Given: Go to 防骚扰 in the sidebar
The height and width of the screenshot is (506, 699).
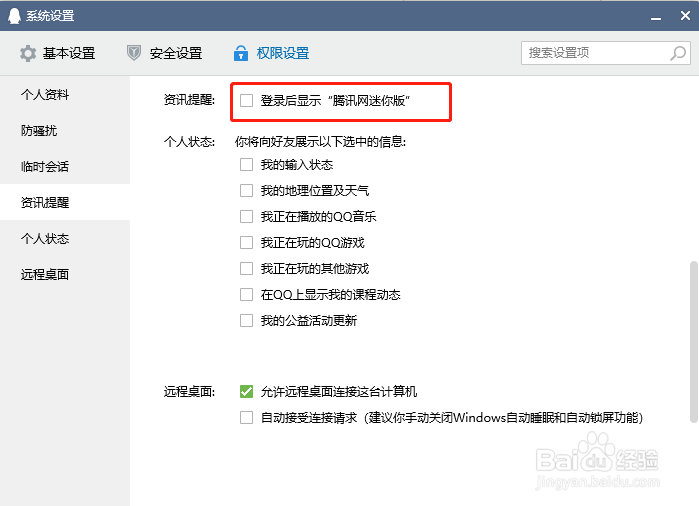Looking at the screenshot, I should [65, 131].
